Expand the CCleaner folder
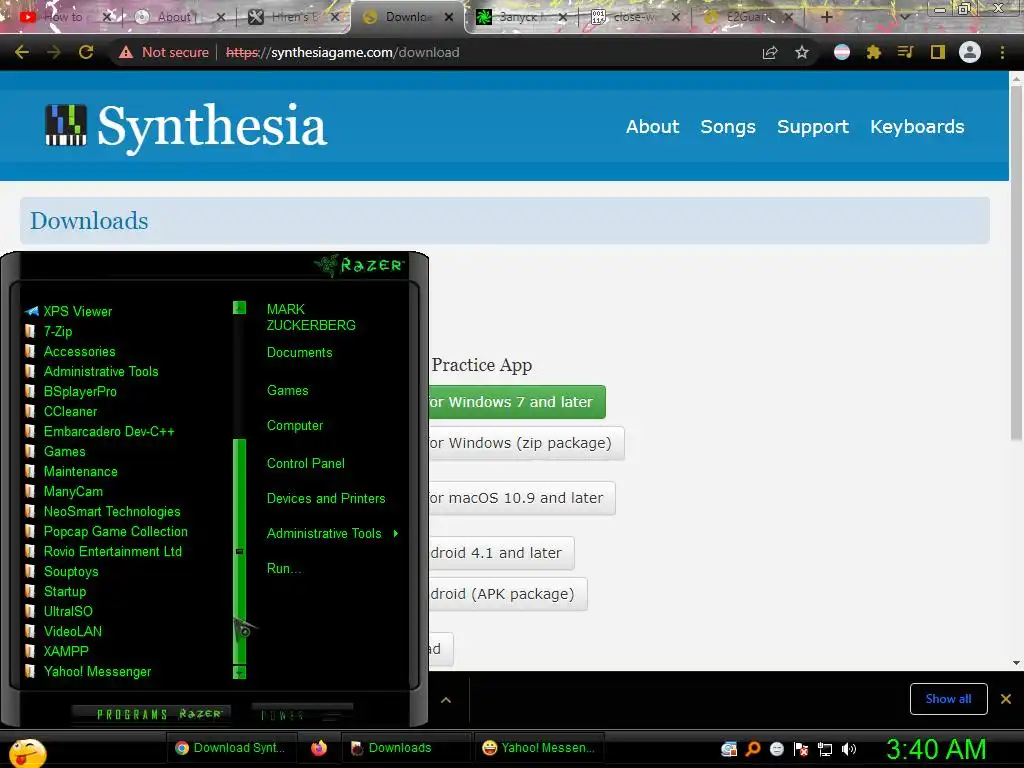This screenshot has width=1024, height=768. (70, 411)
